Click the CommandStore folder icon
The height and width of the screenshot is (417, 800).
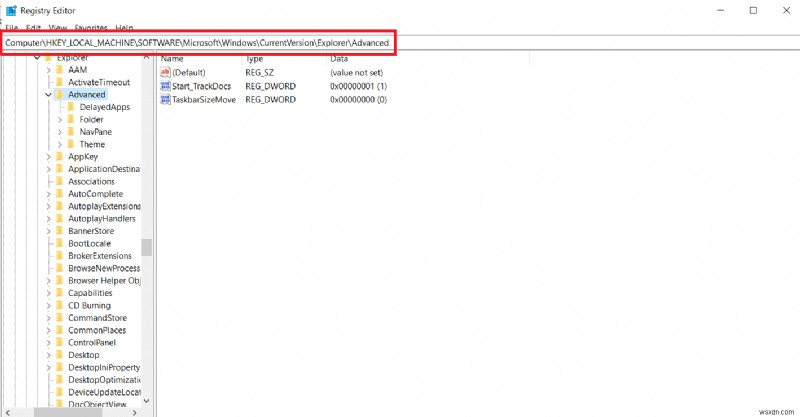[59, 317]
